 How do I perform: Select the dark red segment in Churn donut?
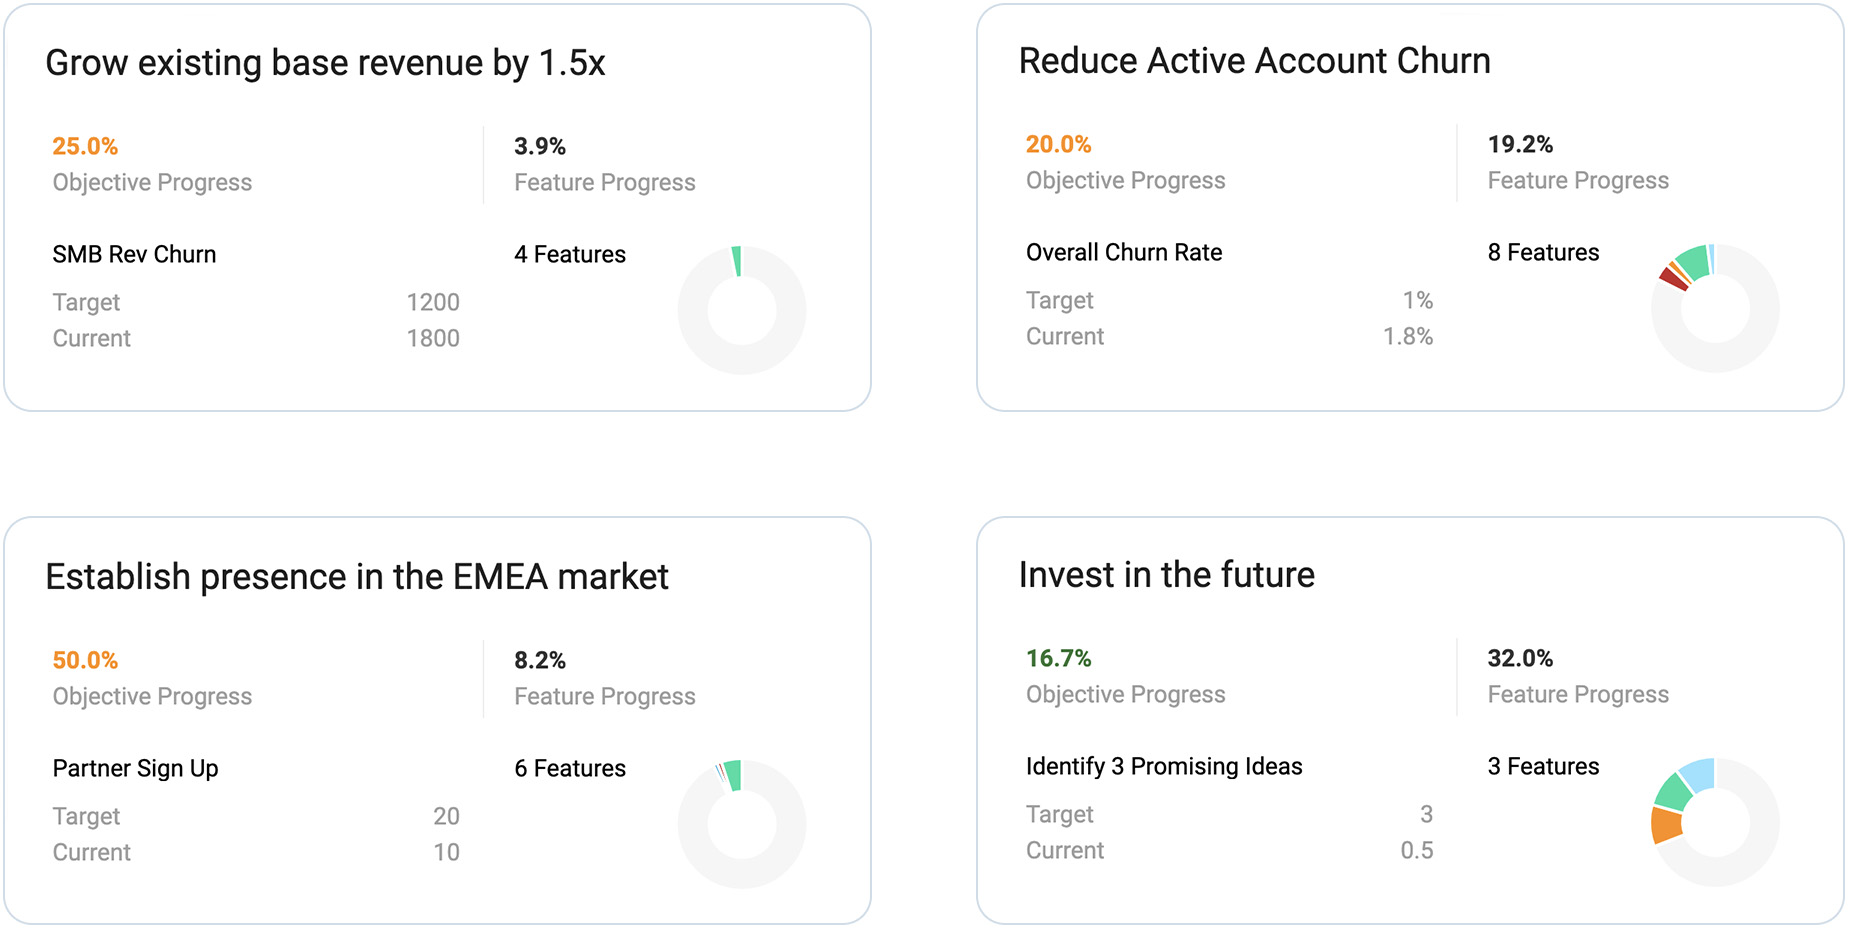click(1673, 279)
